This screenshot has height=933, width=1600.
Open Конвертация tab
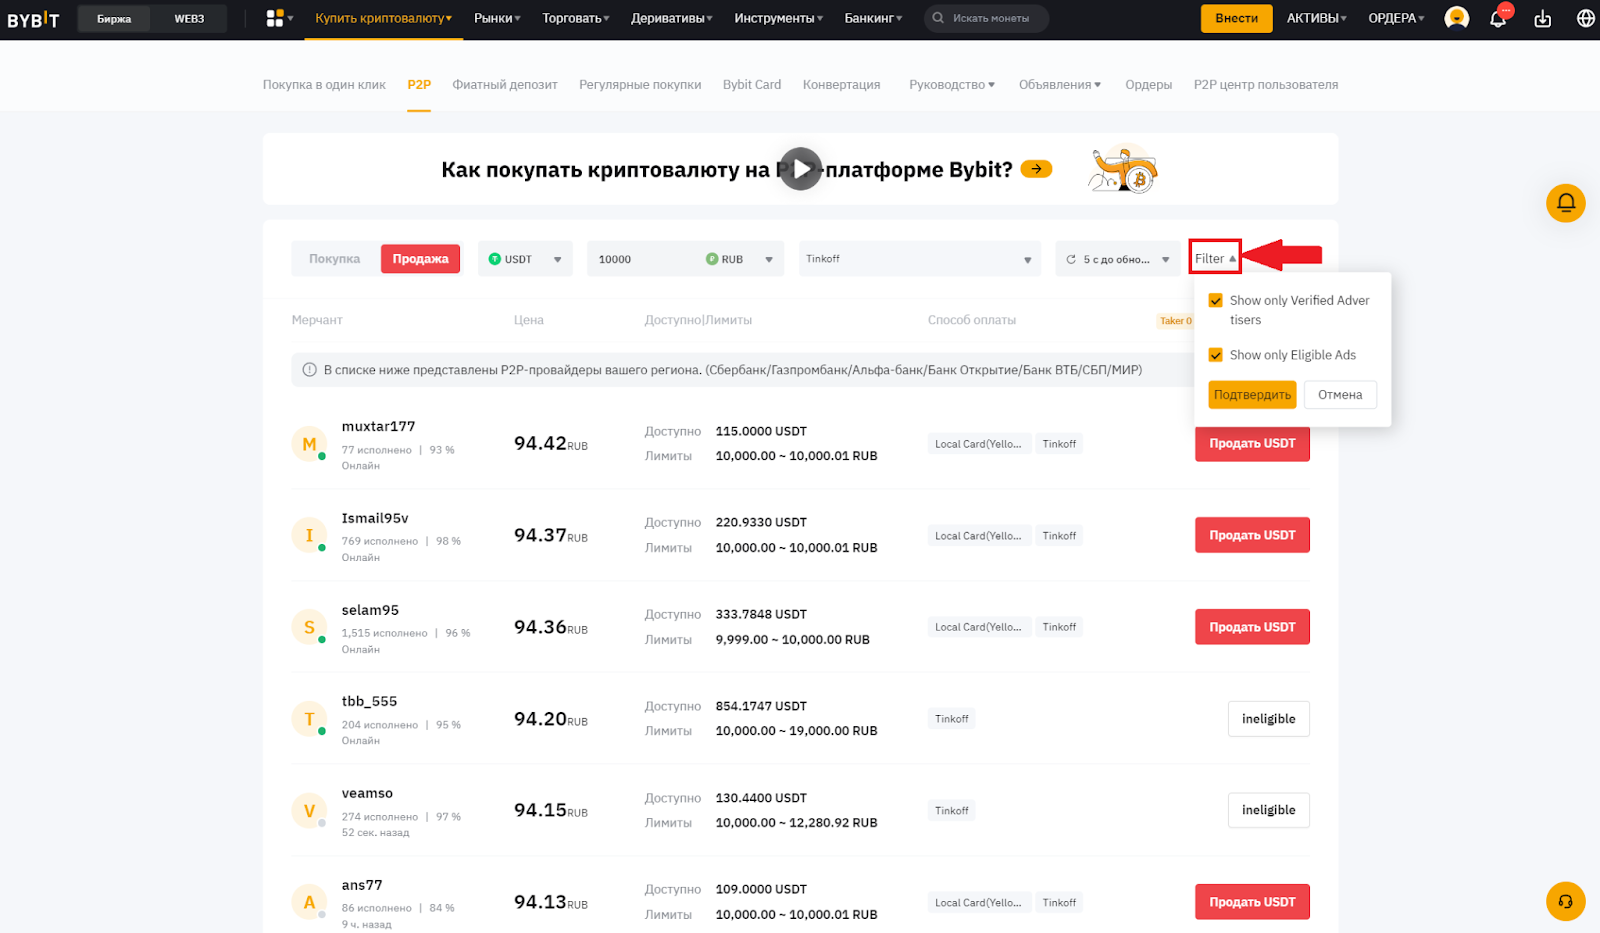tap(841, 85)
